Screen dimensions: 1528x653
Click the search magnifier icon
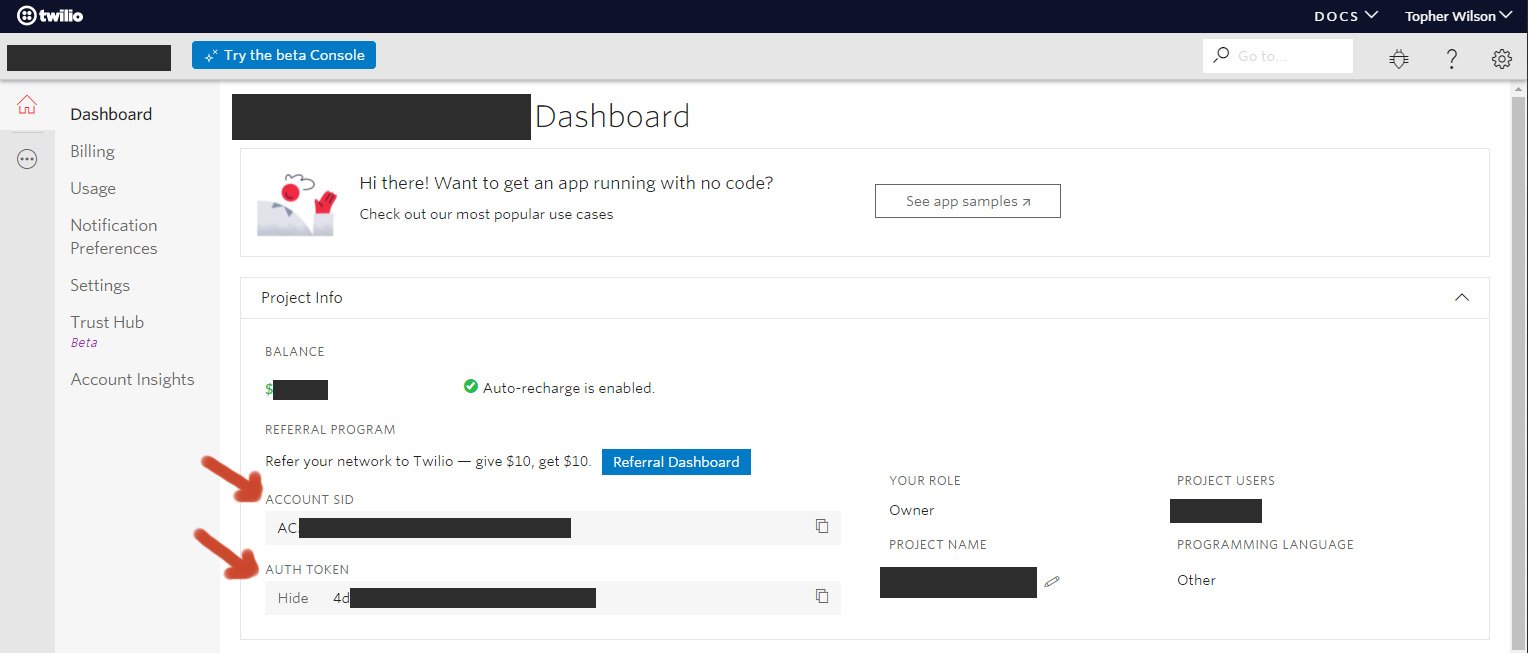coord(1220,55)
